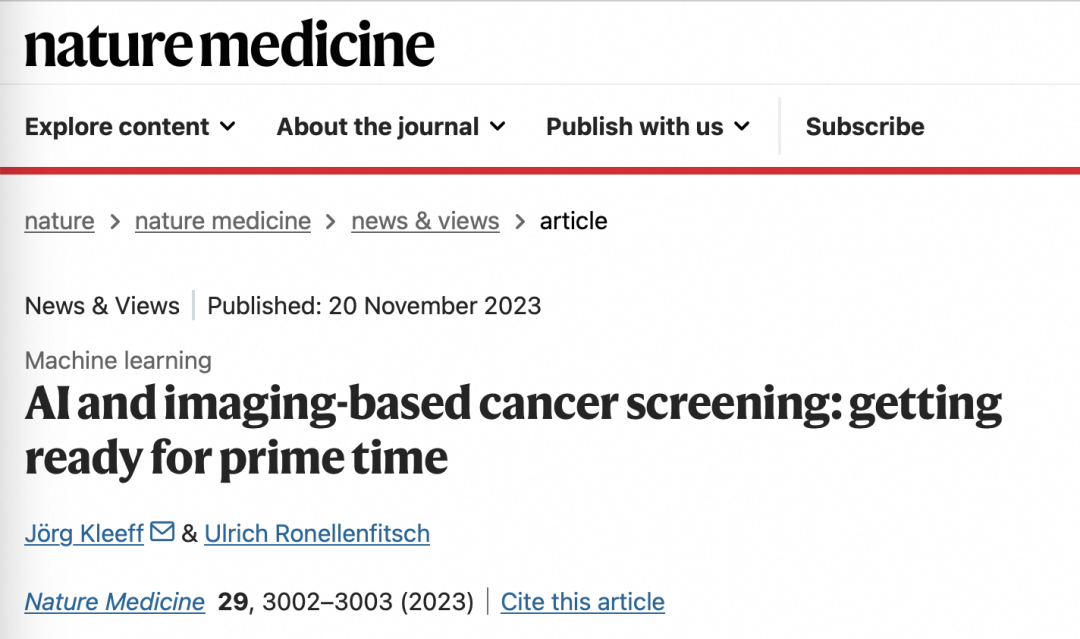
Task: Click the nature medicine logo
Action: (x=229, y=44)
